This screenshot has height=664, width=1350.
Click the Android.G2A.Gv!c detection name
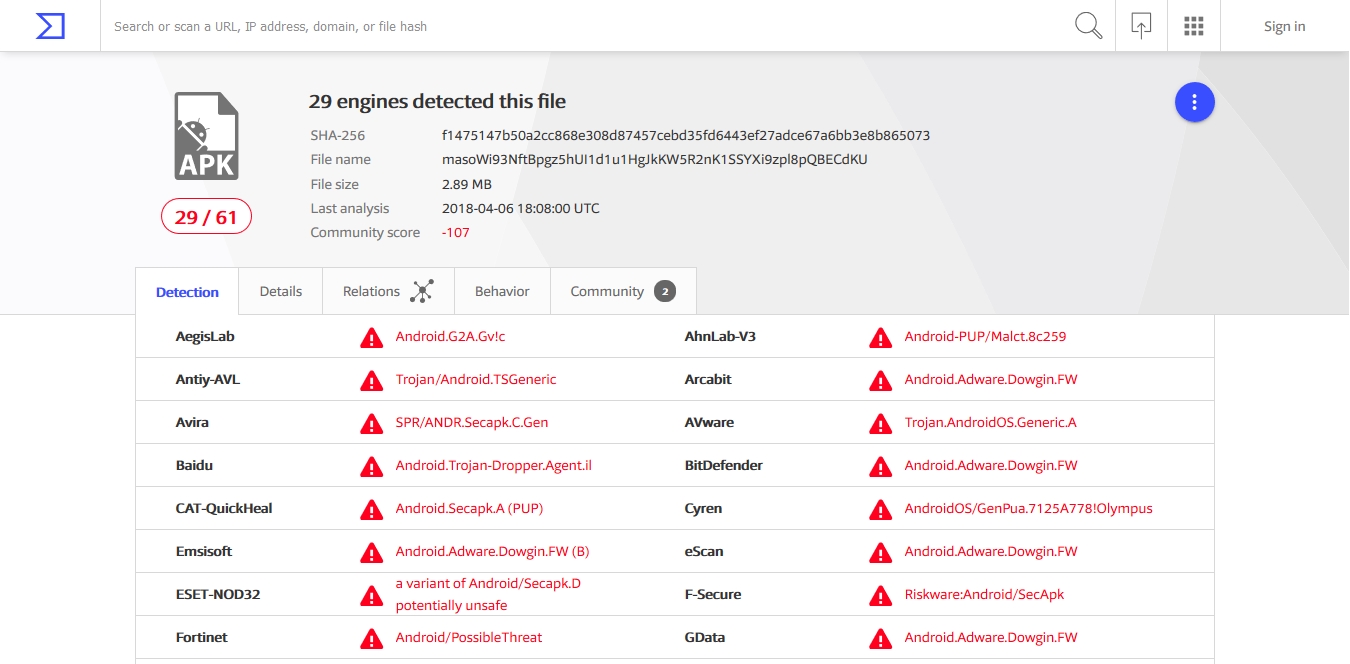(x=450, y=337)
